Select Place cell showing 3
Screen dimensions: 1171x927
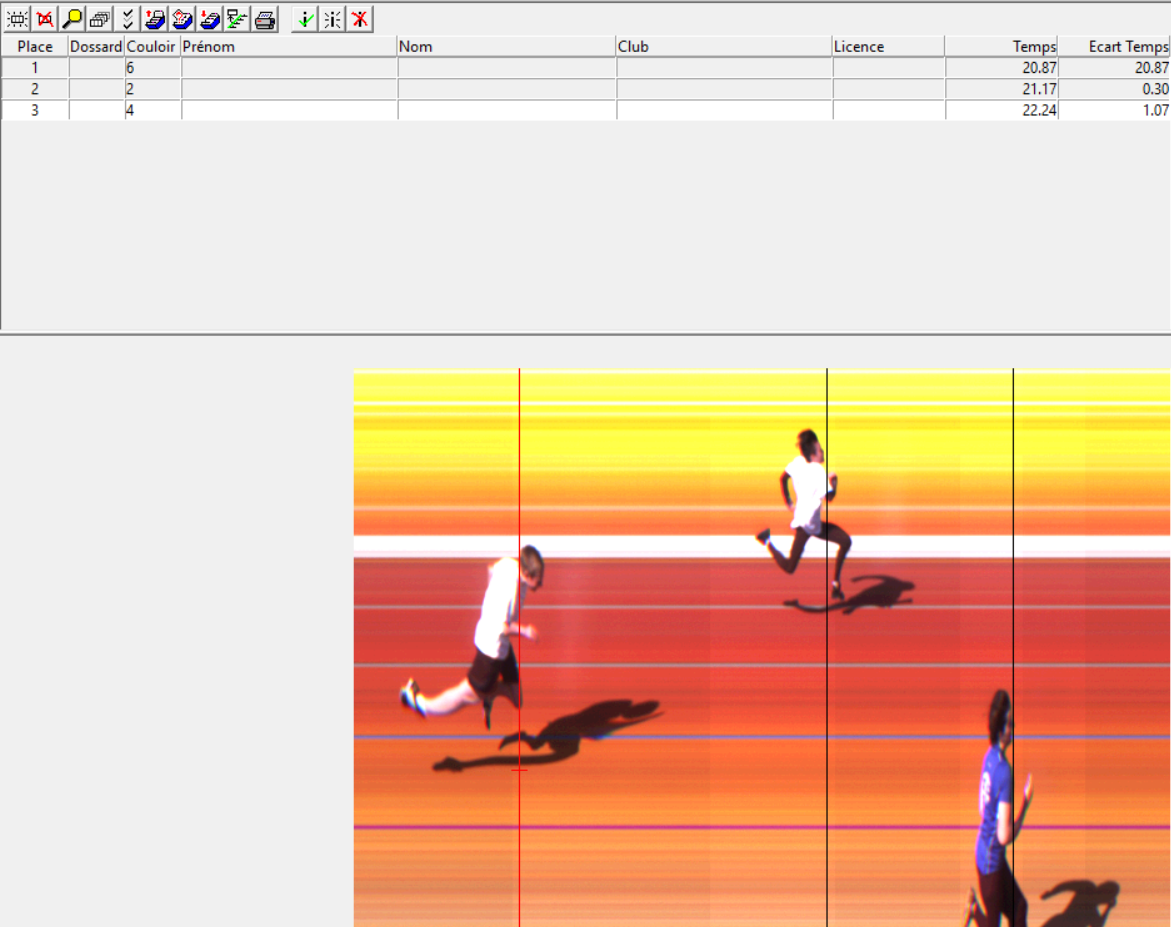pos(34,111)
